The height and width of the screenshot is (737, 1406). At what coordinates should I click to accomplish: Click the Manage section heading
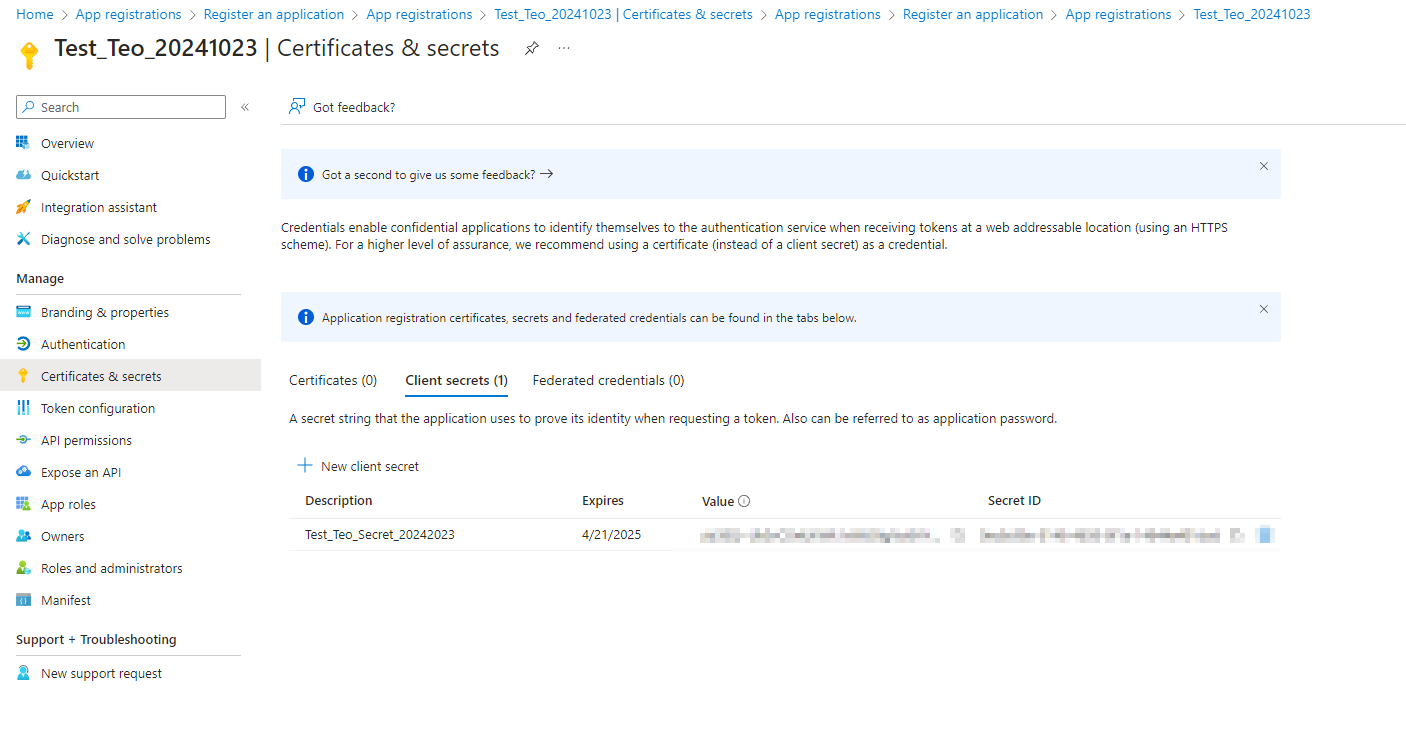point(40,278)
